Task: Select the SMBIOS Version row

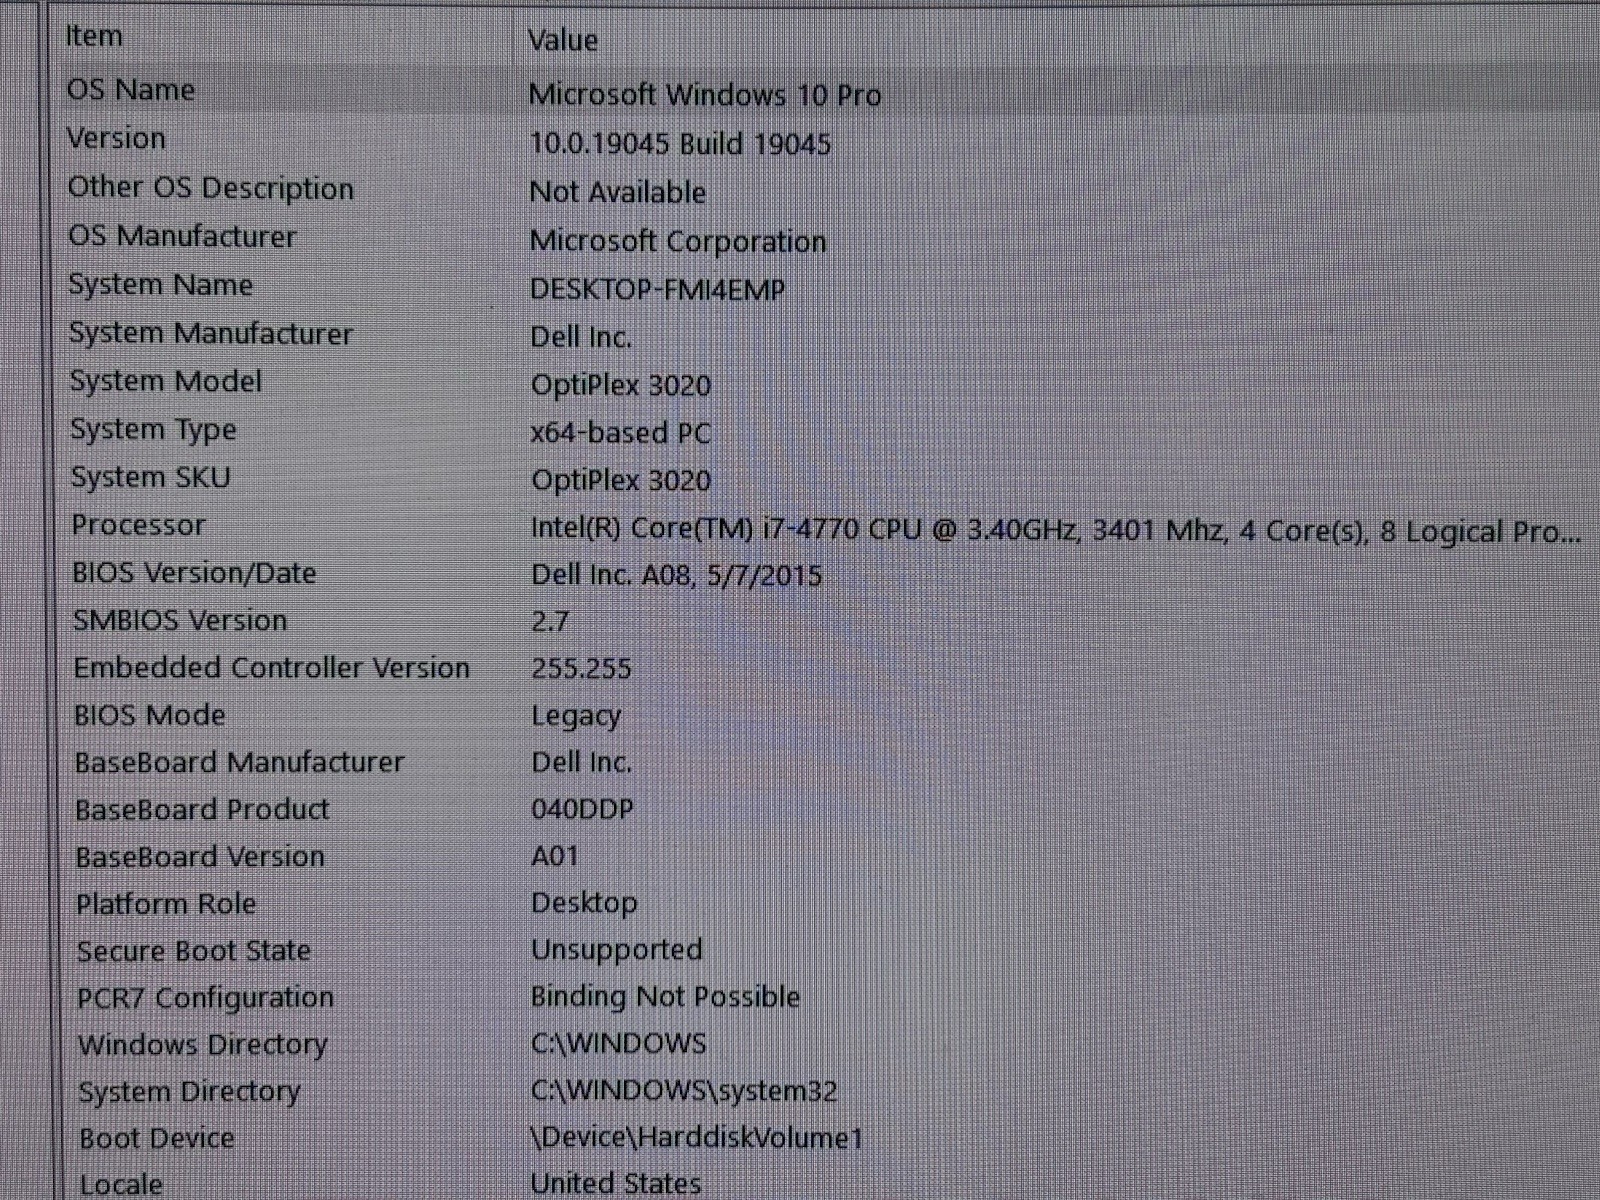Action: coord(180,620)
